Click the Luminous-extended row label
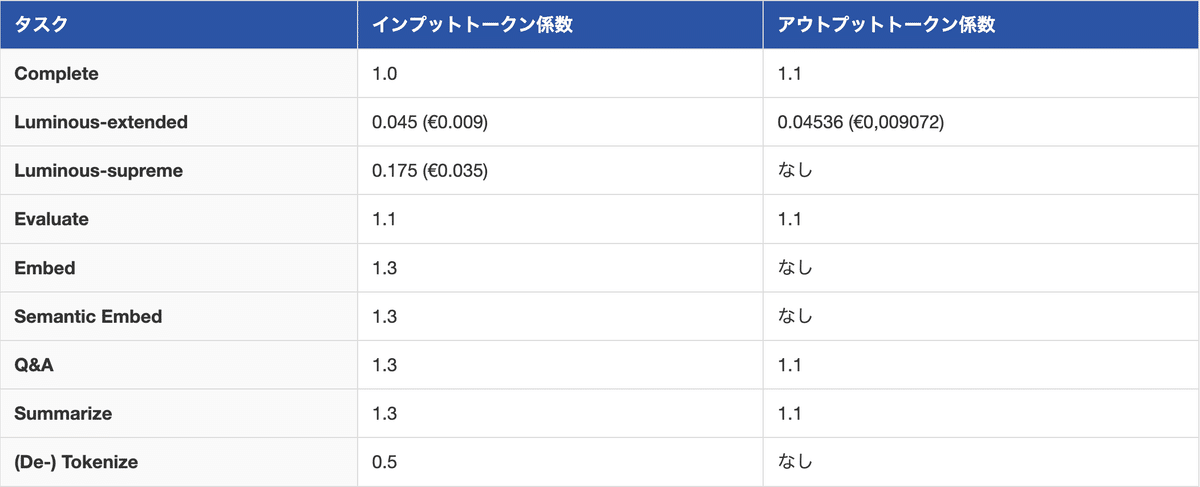 click(101, 122)
